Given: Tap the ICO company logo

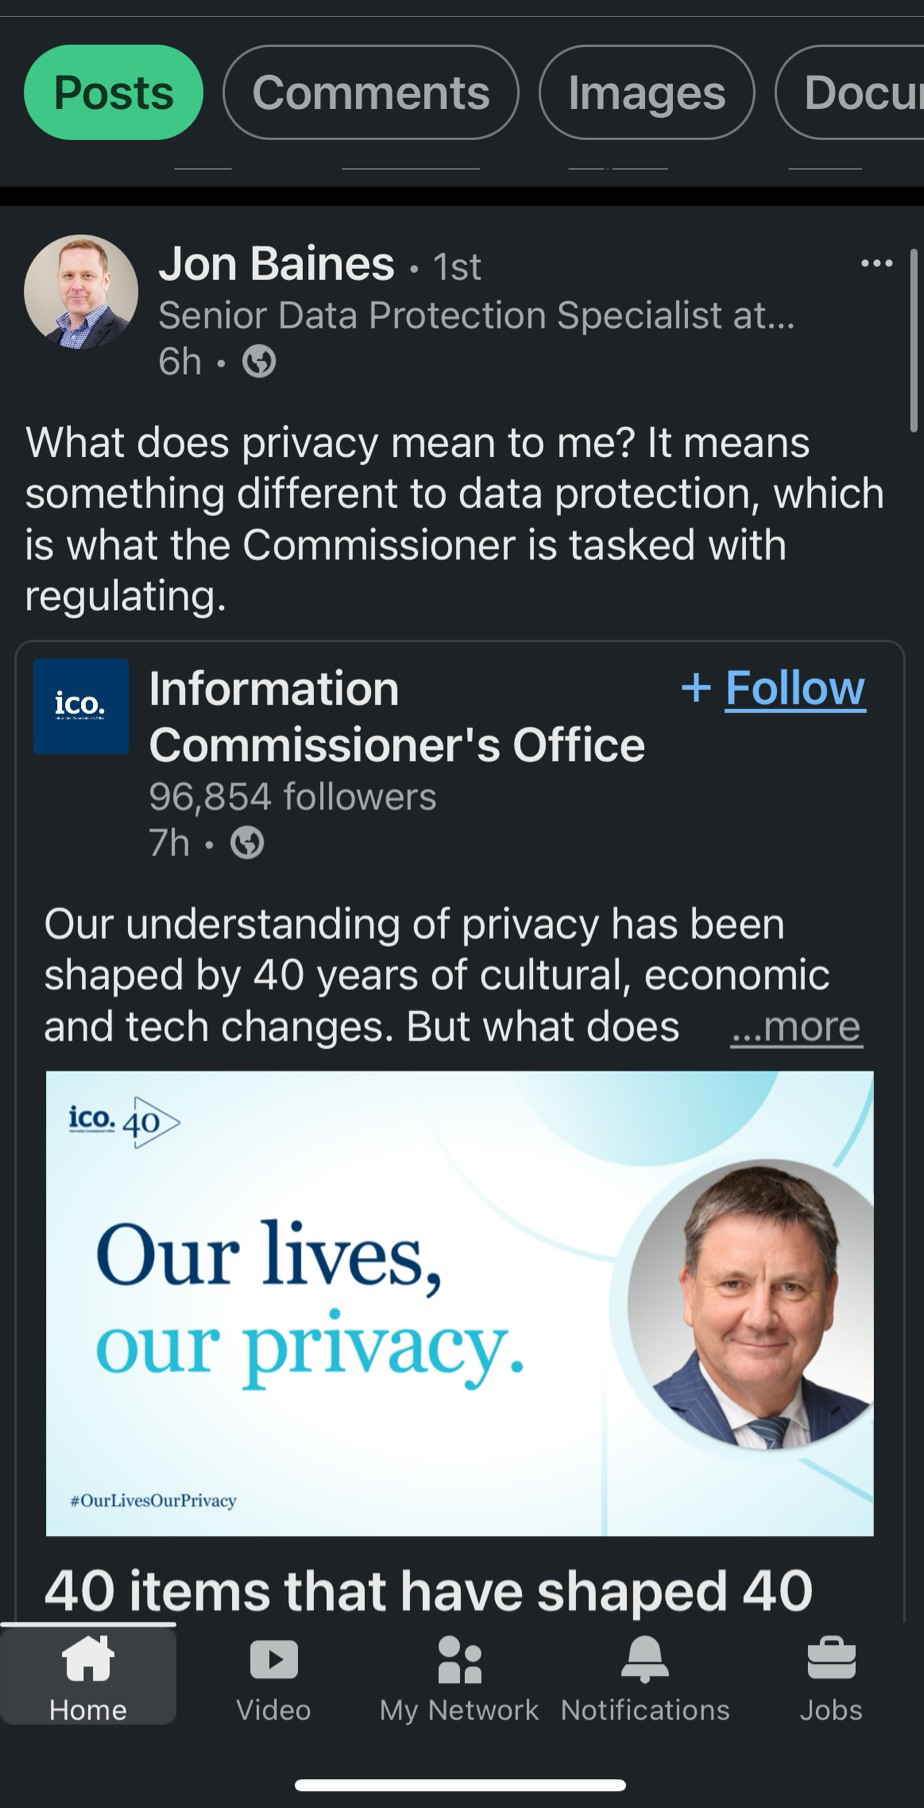Looking at the screenshot, I should [x=81, y=706].
